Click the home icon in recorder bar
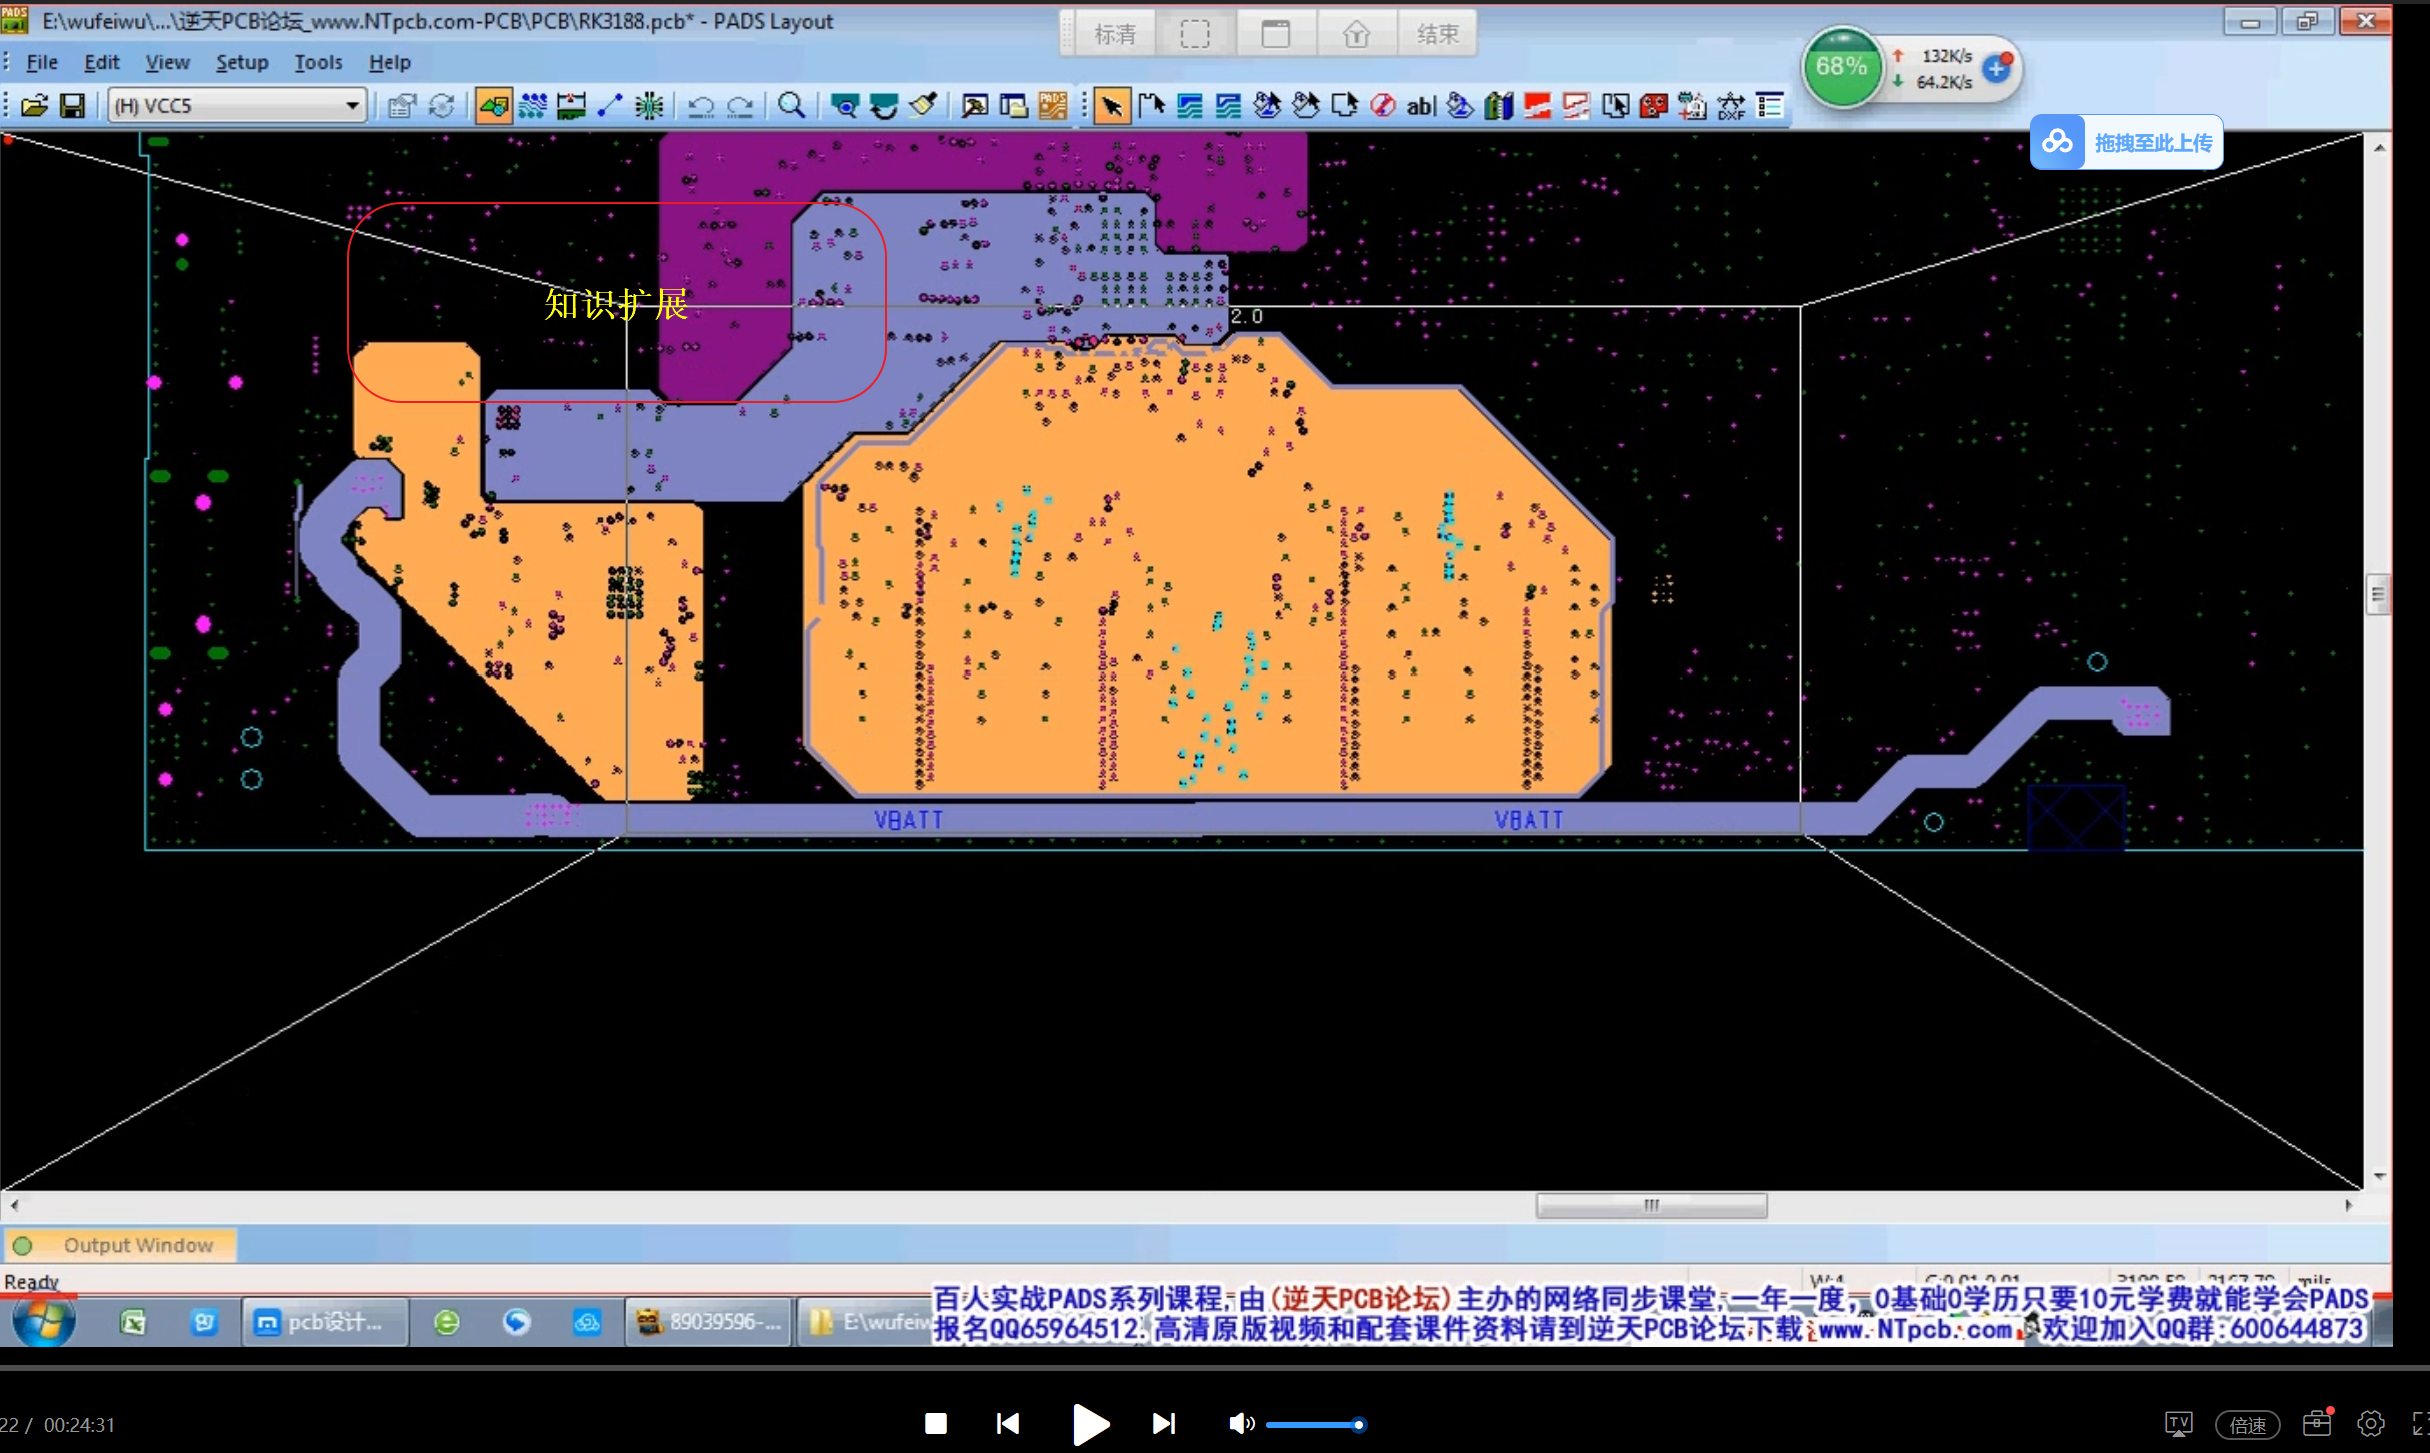Screen dimensions: 2430x1453 1356,34
